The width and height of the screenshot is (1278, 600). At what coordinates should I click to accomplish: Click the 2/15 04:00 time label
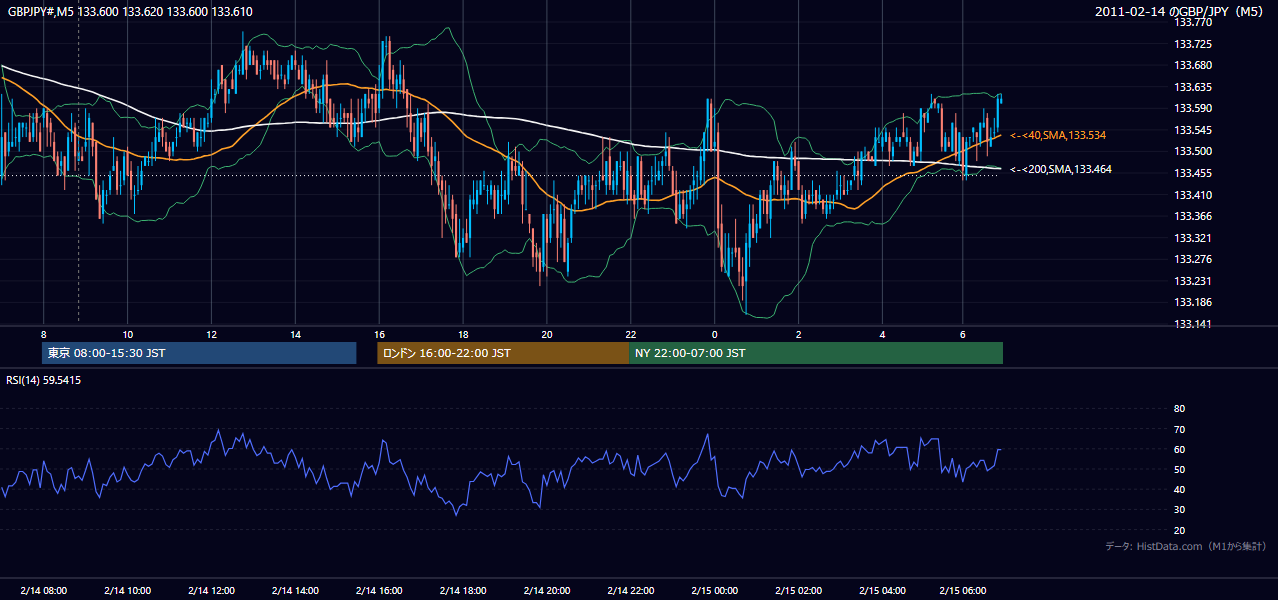coord(882,591)
